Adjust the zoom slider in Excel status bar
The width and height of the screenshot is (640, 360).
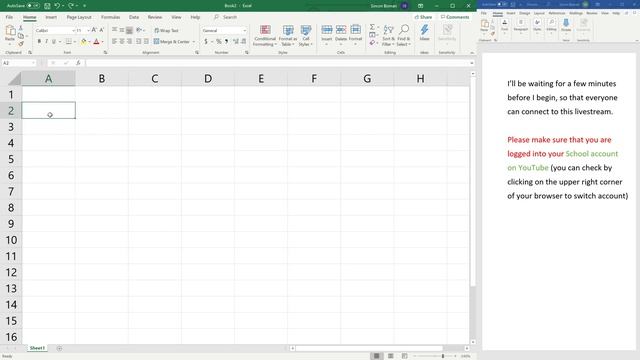point(443,356)
